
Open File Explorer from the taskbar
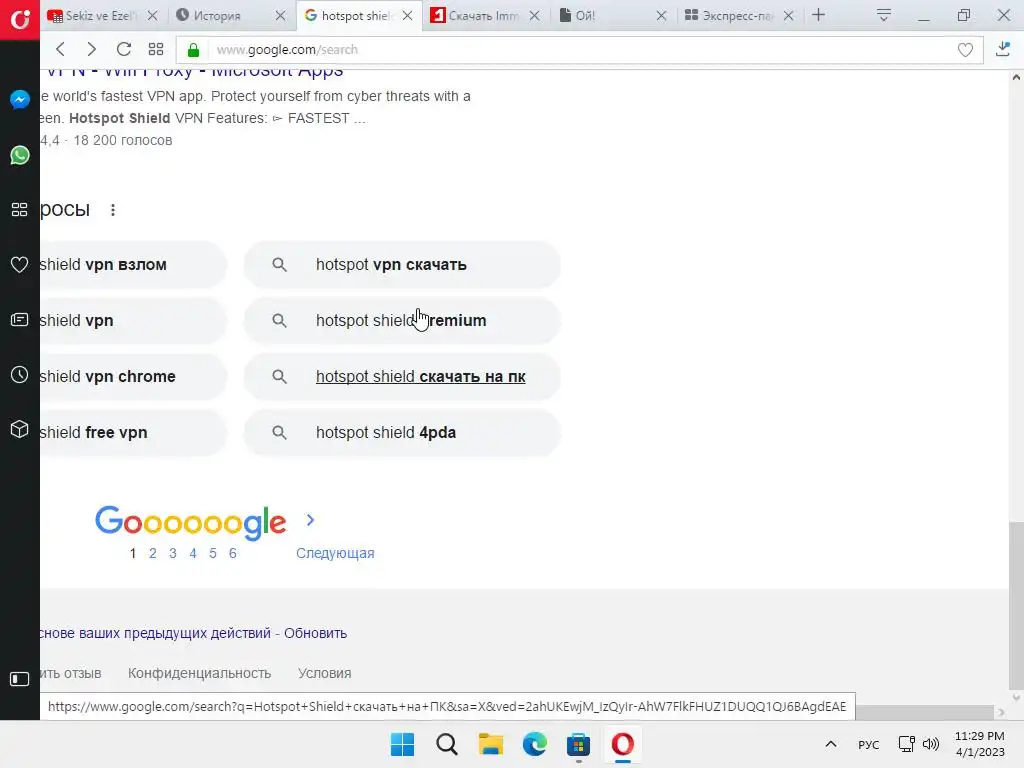tap(490, 744)
